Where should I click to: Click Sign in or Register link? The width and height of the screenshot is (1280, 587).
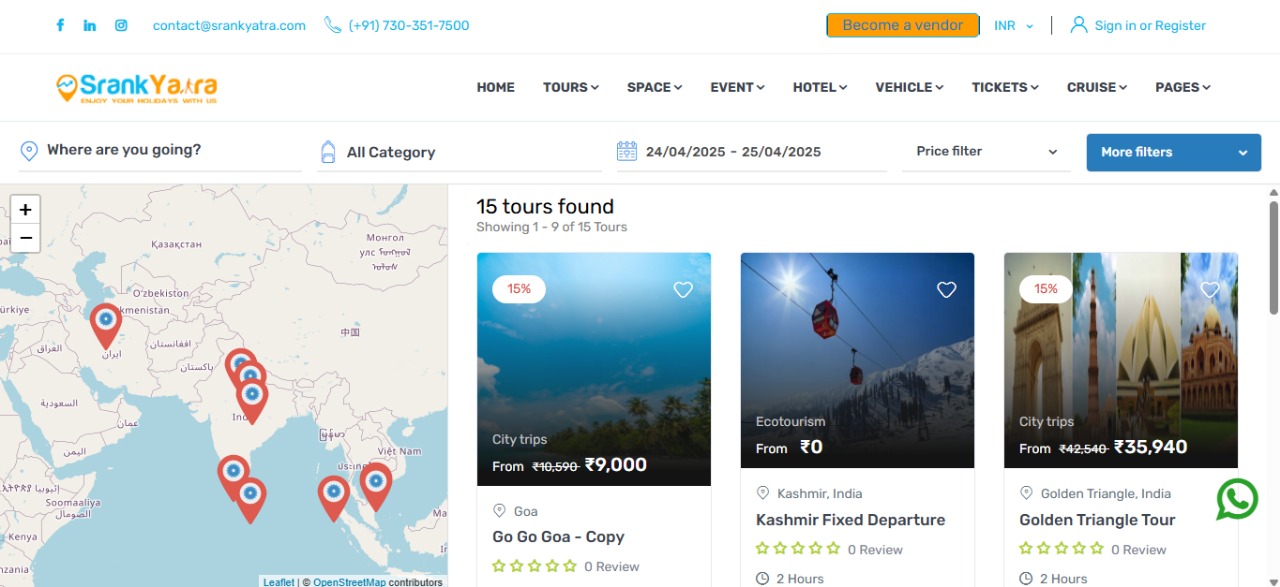click(1149, 26)
